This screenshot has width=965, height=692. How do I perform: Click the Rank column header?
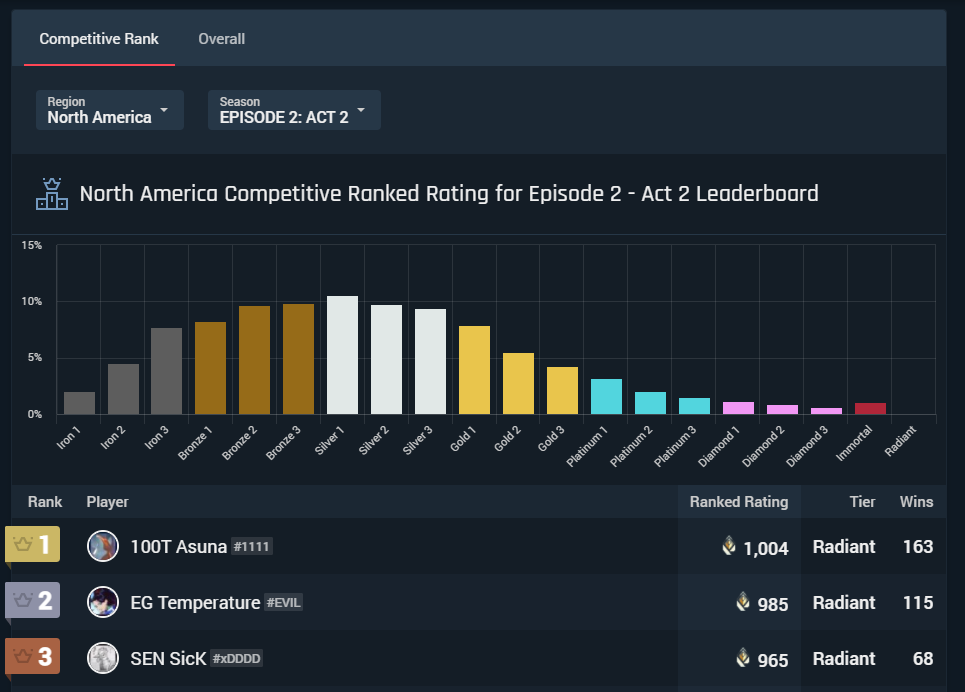tap(45, 502)
